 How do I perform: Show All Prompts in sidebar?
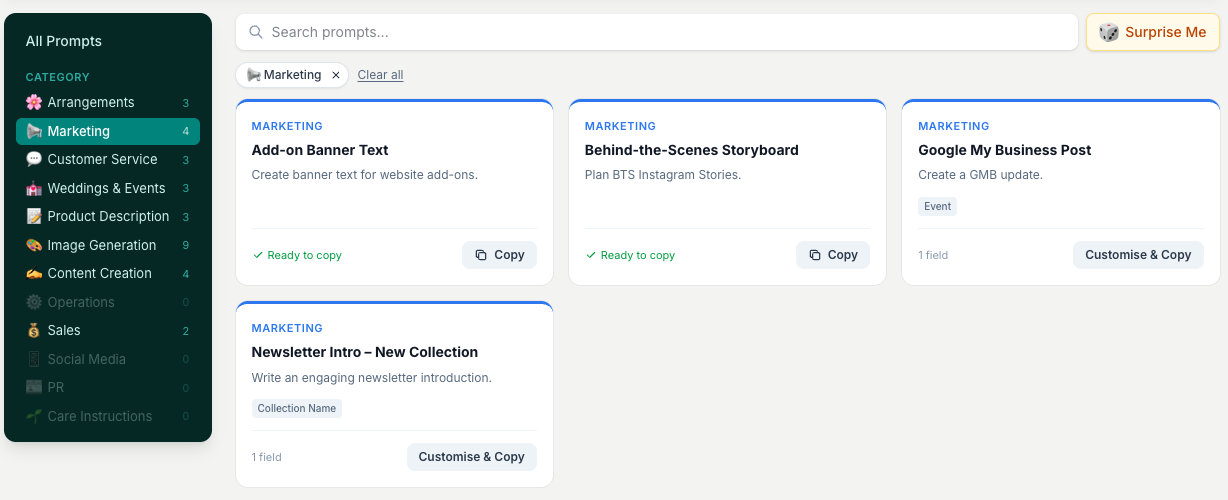coord(64,41)
